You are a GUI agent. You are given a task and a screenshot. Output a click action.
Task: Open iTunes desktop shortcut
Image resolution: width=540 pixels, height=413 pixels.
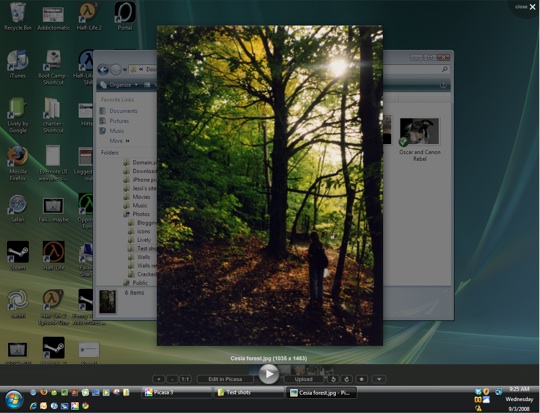(18, 64)
